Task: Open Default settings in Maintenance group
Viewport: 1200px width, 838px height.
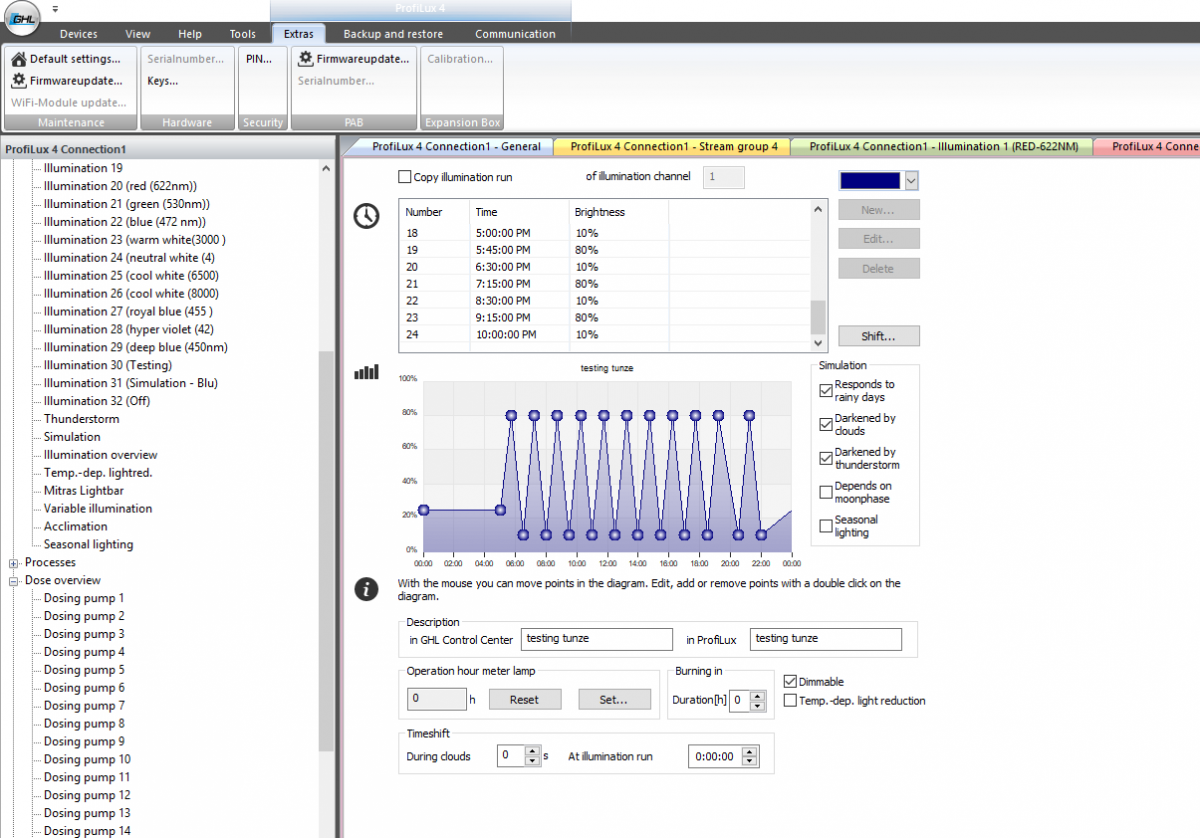Action: pyautogui.click(x=66, y=59)
